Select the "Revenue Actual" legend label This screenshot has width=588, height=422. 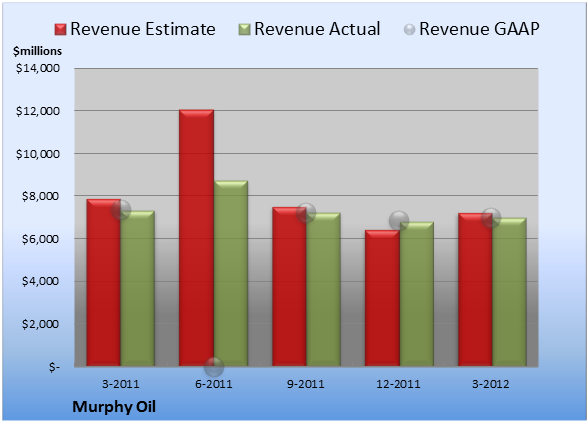[x=317, y=29]
